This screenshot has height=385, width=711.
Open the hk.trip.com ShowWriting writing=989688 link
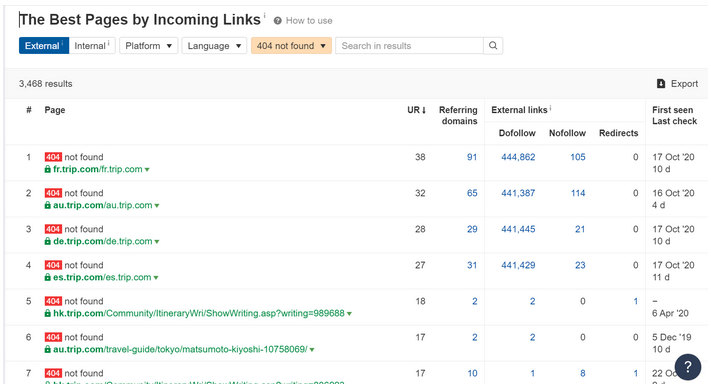[199, 313]
